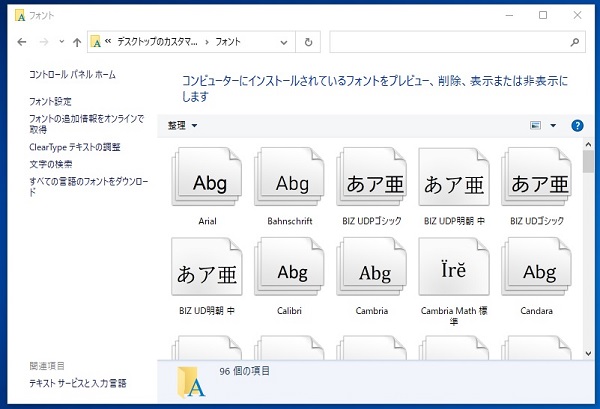600x409 pixels.
Task: Open テキスト サービスと入力言語 link
Action: pyautogui.click(x=78, y=383)
